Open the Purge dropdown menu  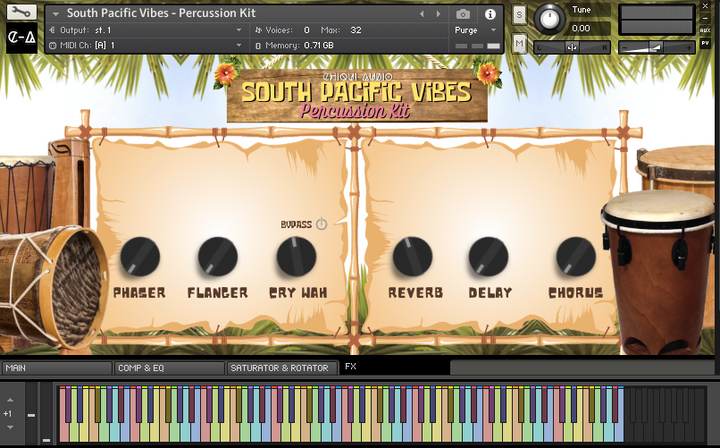475,30
